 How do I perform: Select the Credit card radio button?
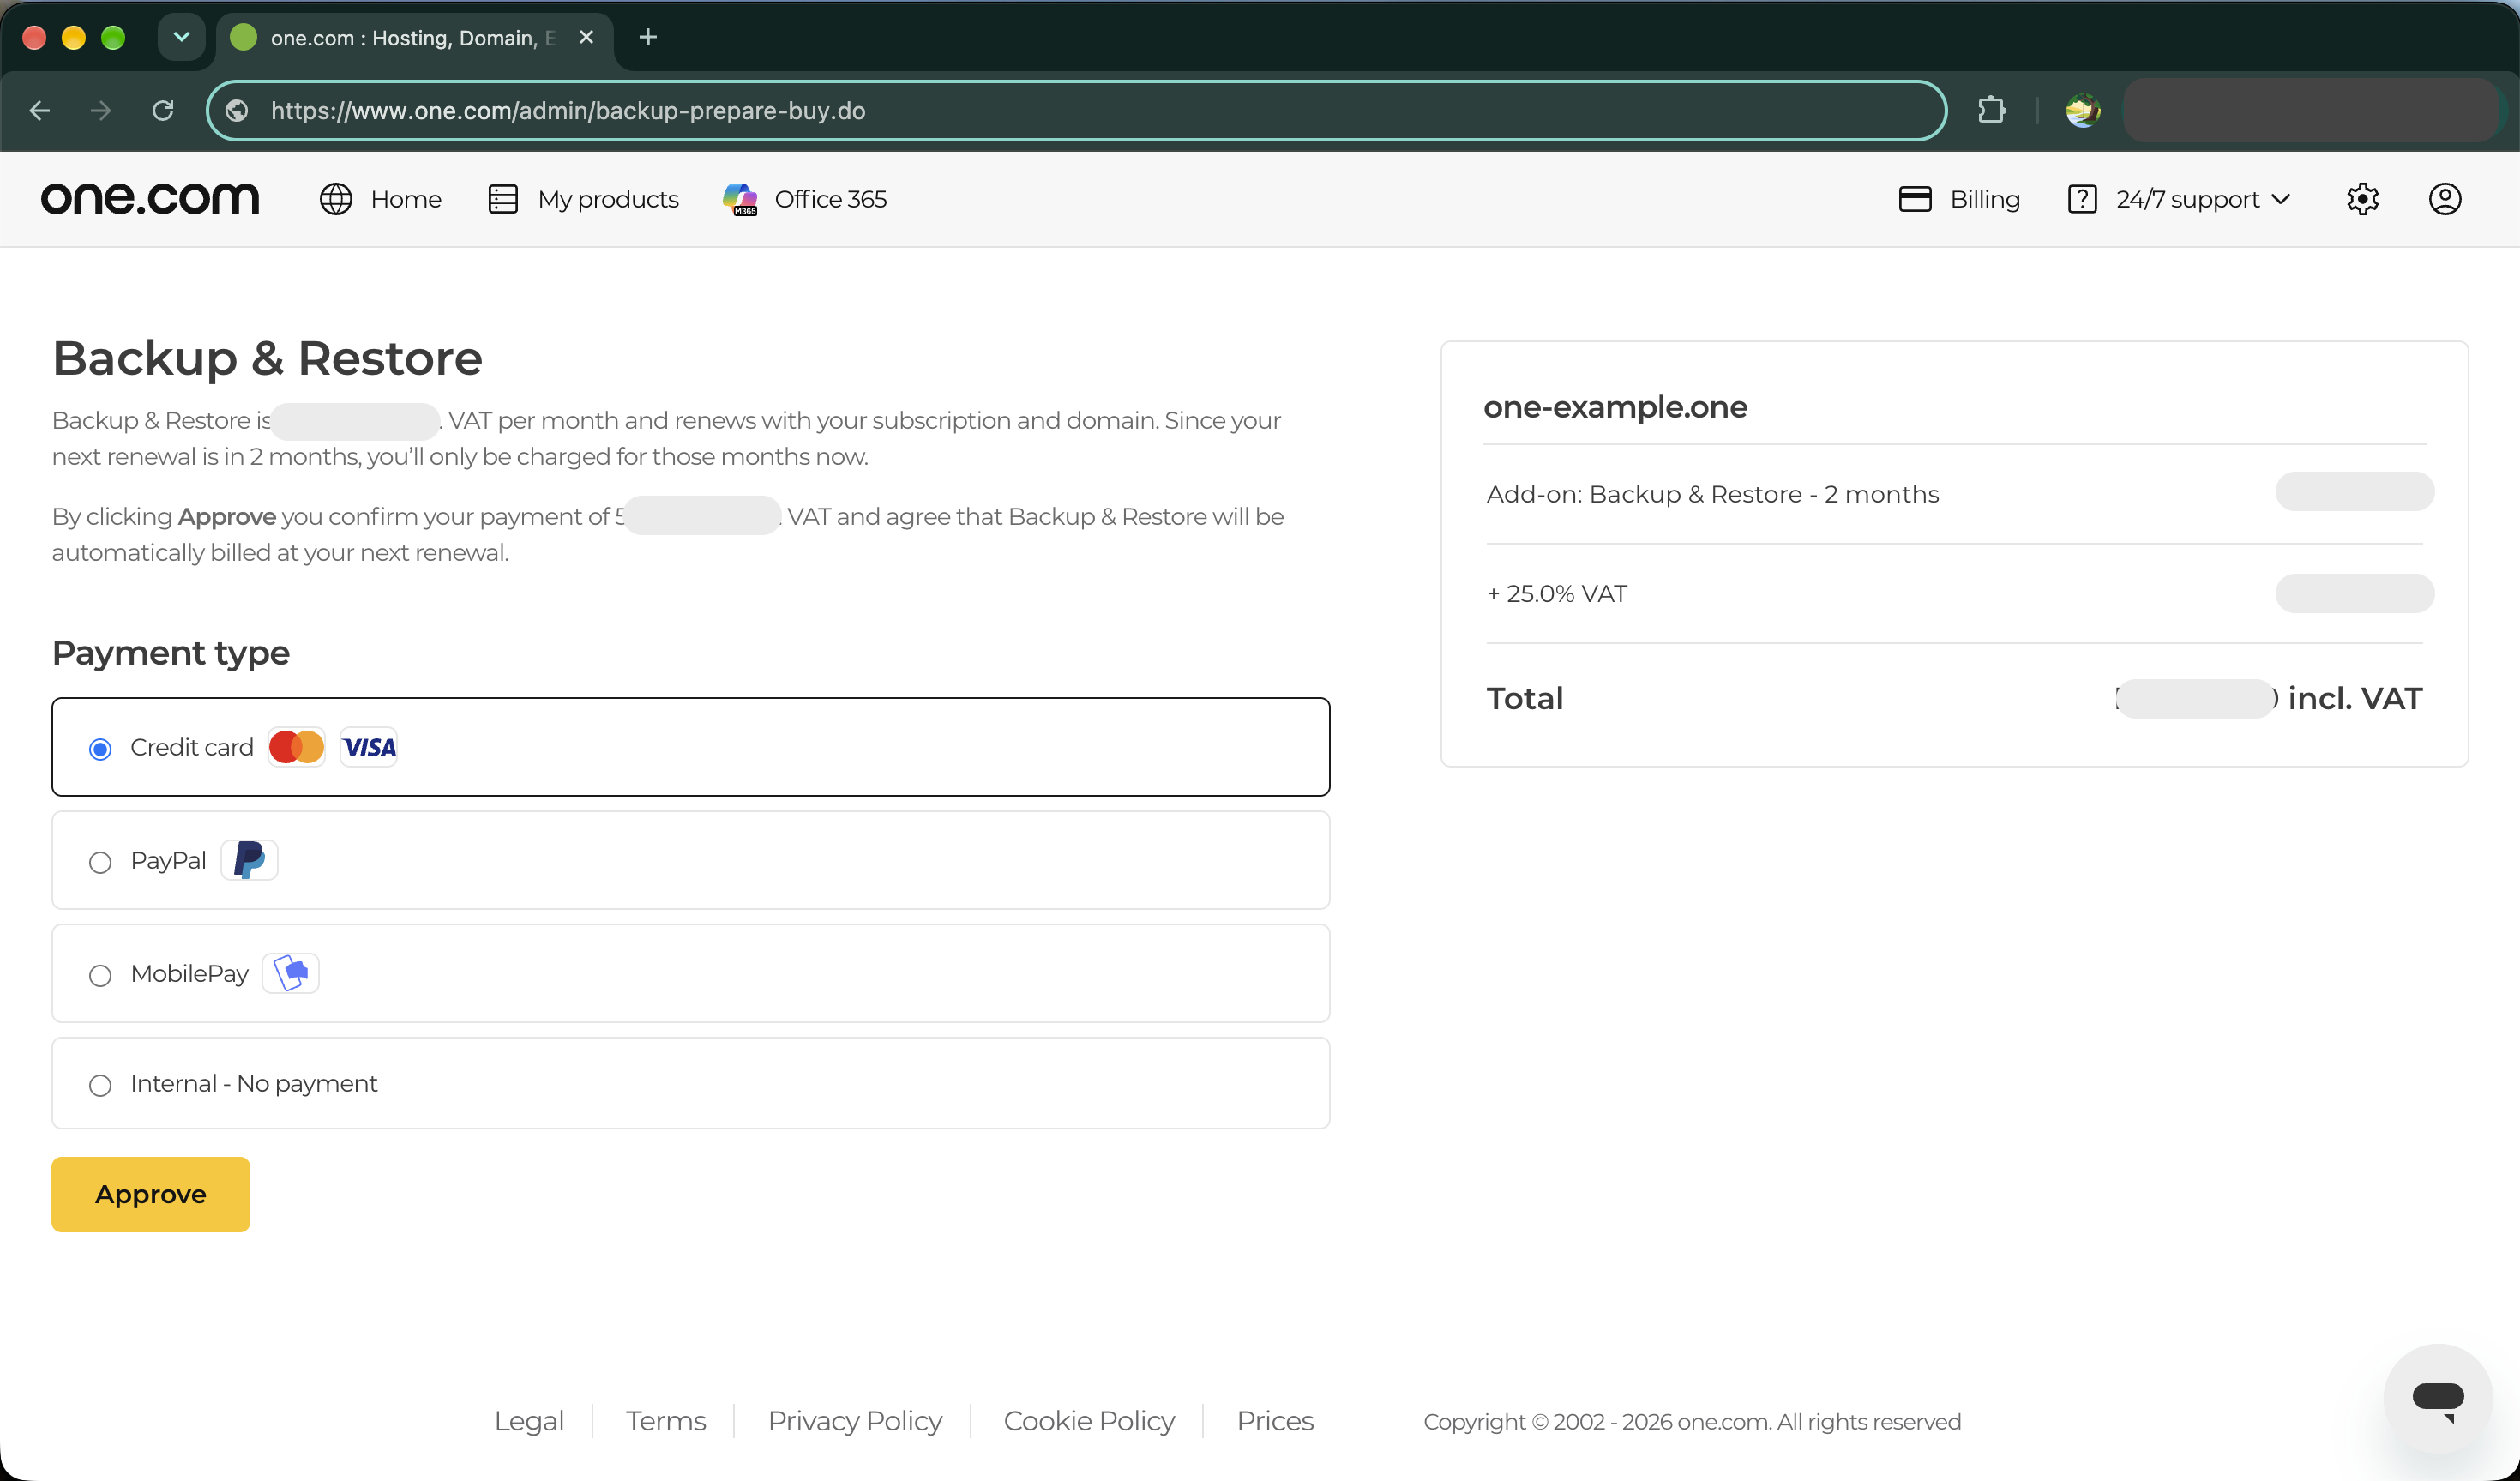coord(100,749)
